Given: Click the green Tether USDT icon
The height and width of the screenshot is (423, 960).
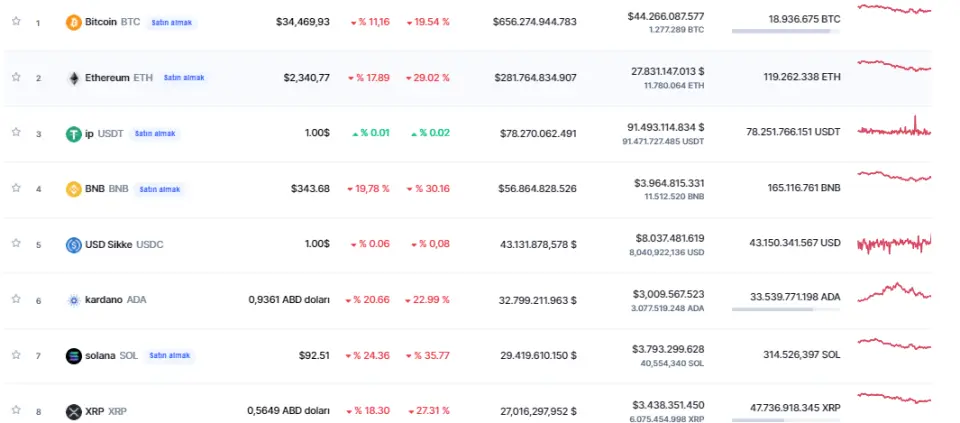Looking at the screenshot, I should tap(73, 133).
